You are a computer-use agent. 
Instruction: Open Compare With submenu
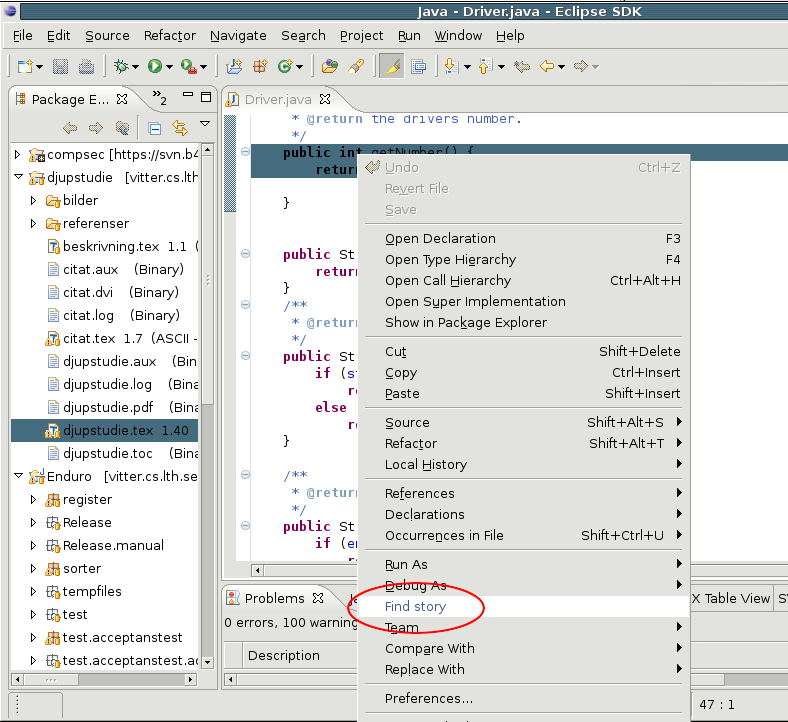point(523,649)
